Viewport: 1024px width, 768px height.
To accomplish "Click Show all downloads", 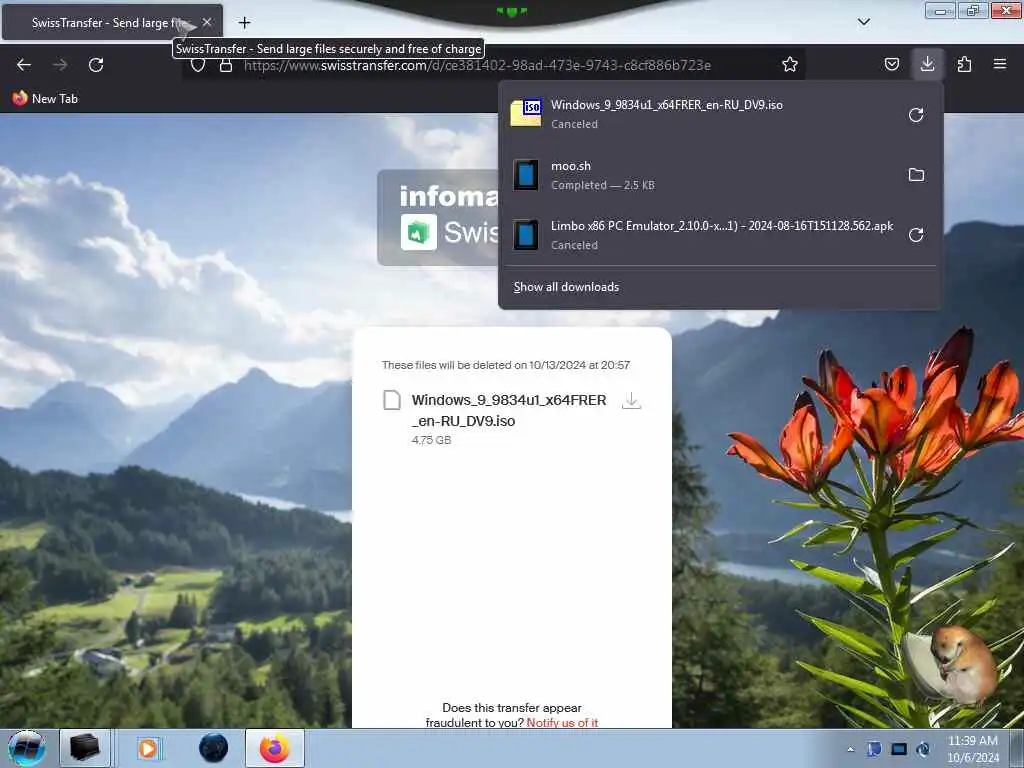I will [x=566, y=287].
